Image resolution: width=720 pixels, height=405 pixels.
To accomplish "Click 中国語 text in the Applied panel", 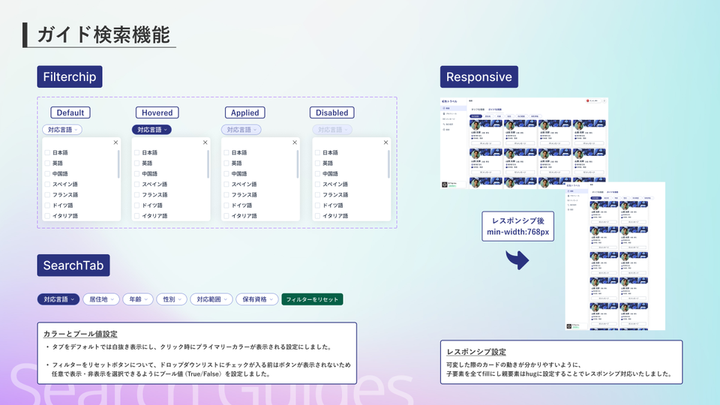I will tap(239, 174).
